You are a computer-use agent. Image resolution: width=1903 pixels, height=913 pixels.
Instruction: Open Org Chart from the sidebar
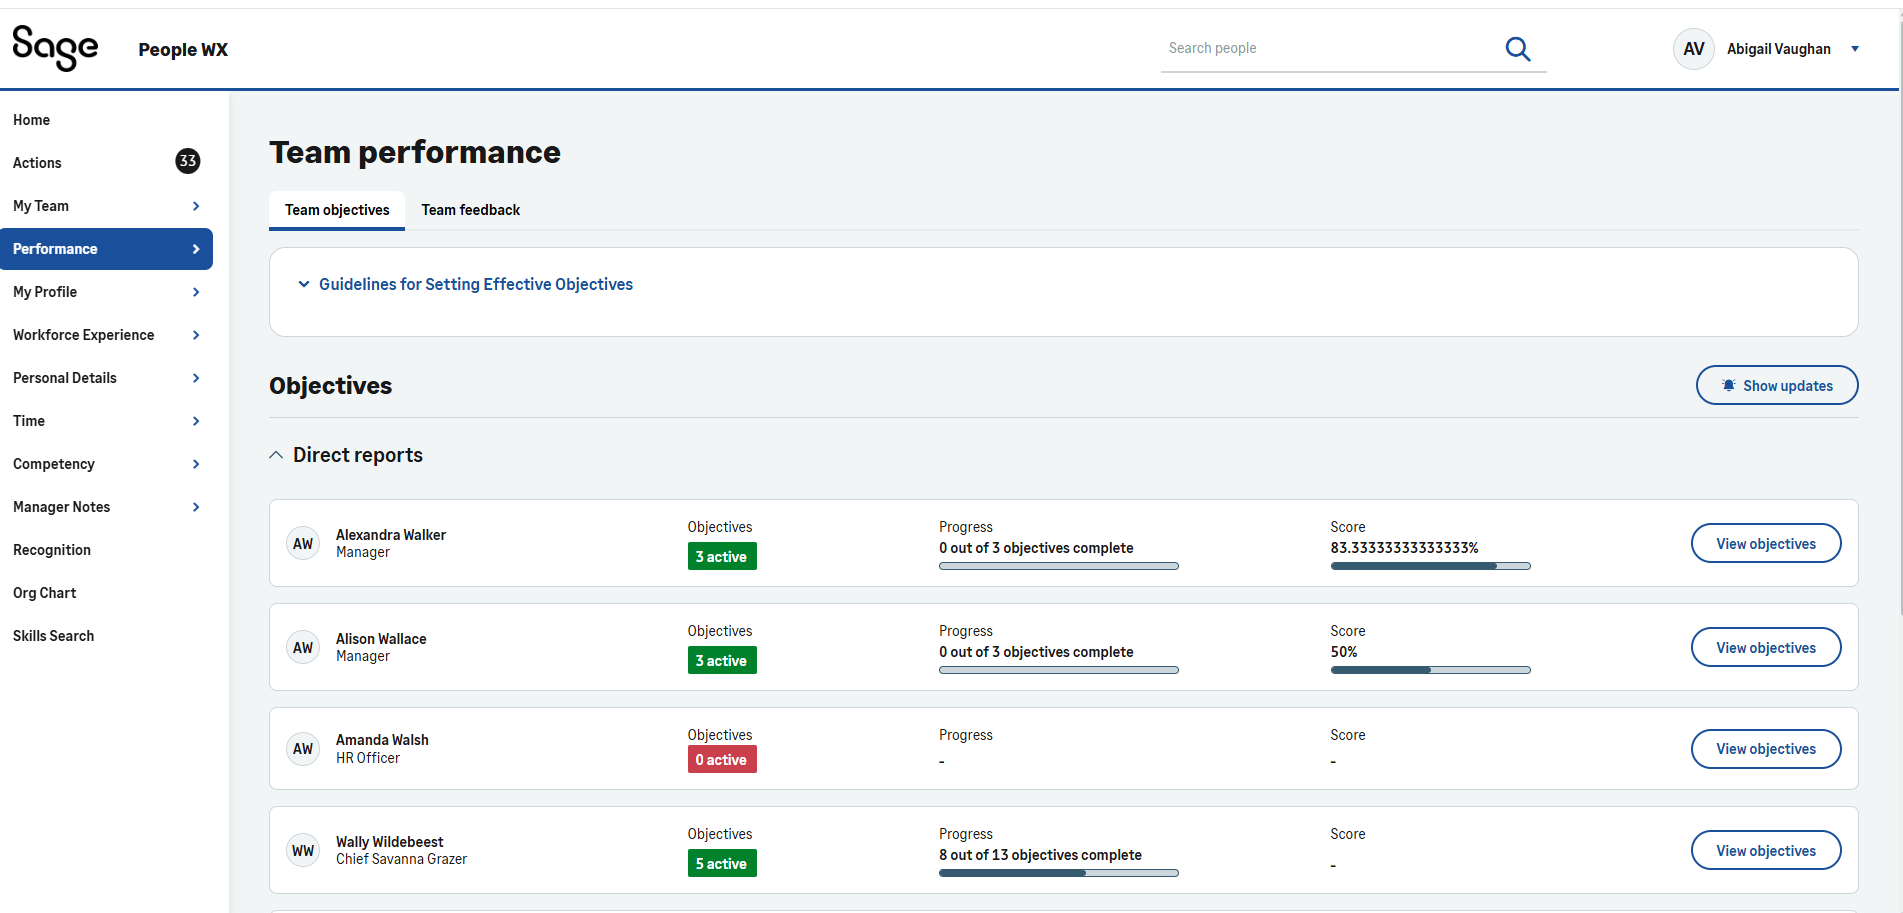click(45, 593)
